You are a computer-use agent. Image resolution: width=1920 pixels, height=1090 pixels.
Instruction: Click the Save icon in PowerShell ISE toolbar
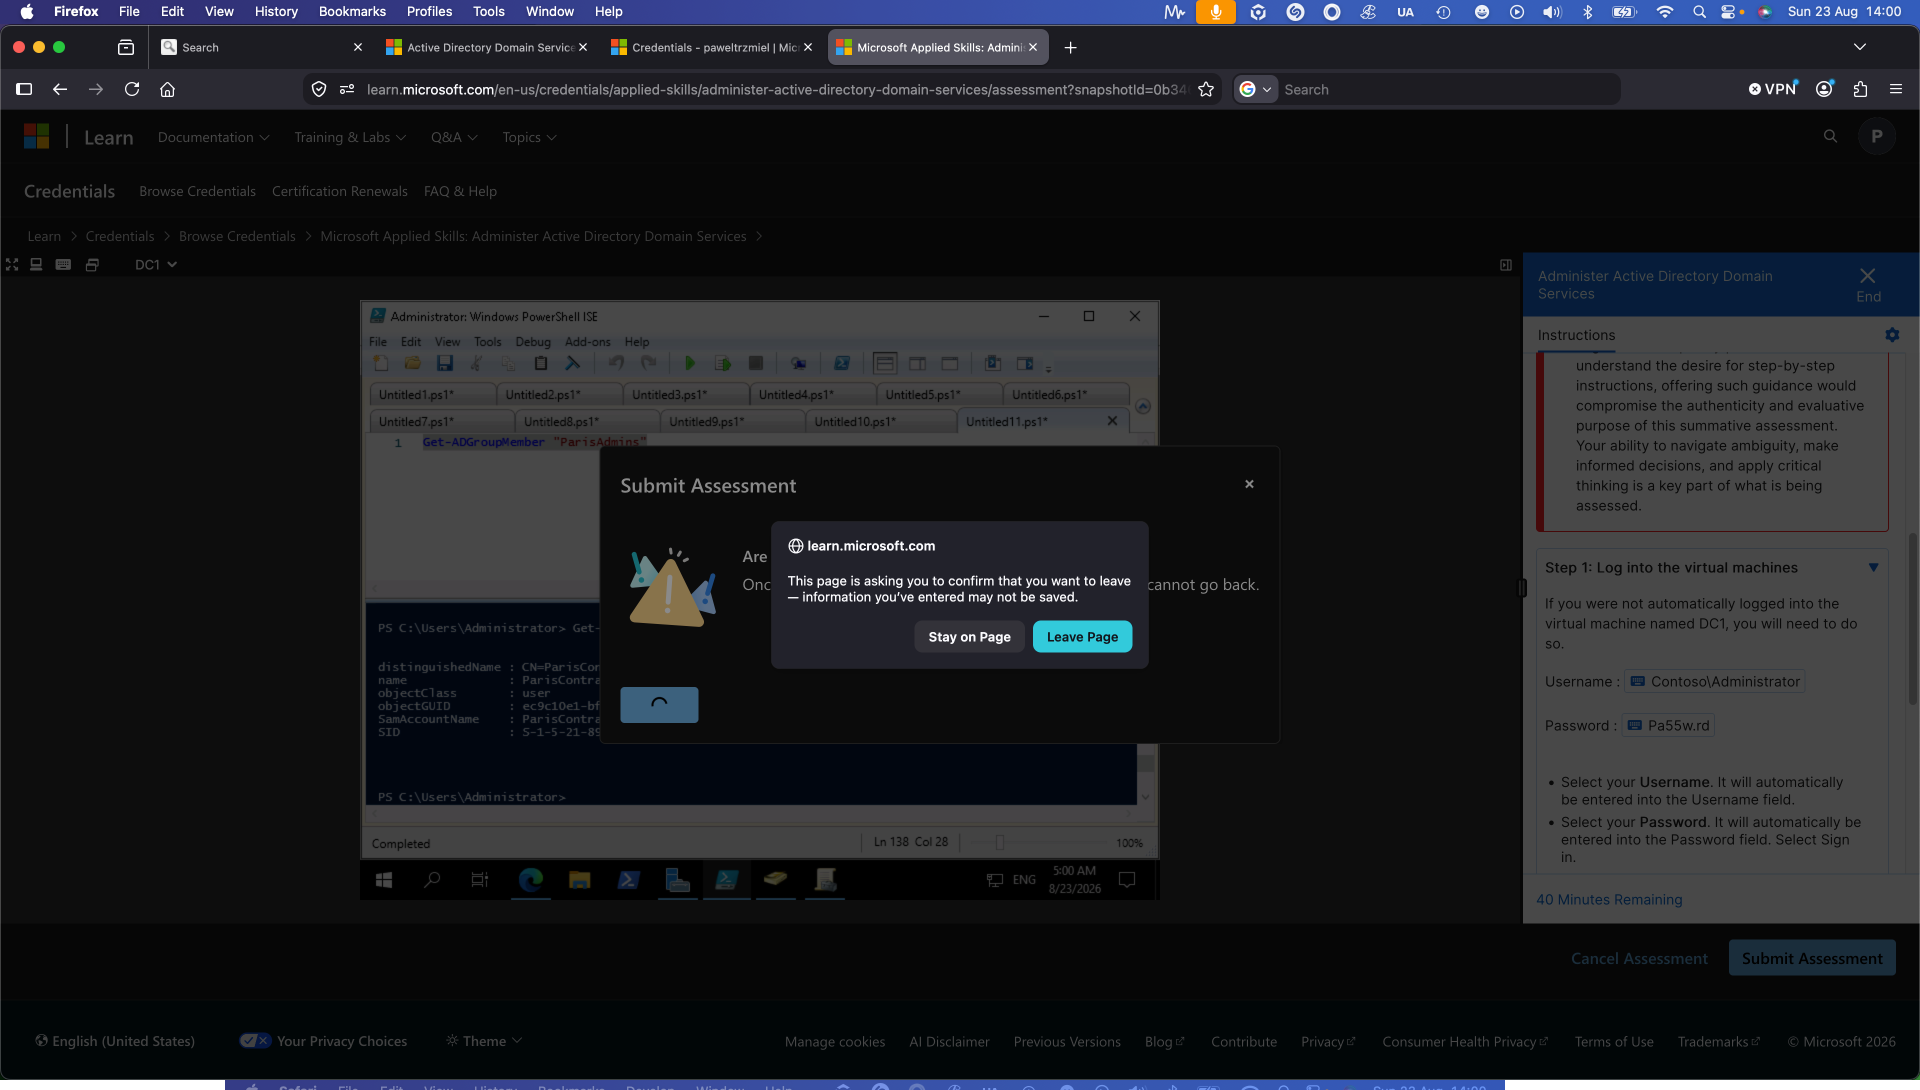[445, 363]
